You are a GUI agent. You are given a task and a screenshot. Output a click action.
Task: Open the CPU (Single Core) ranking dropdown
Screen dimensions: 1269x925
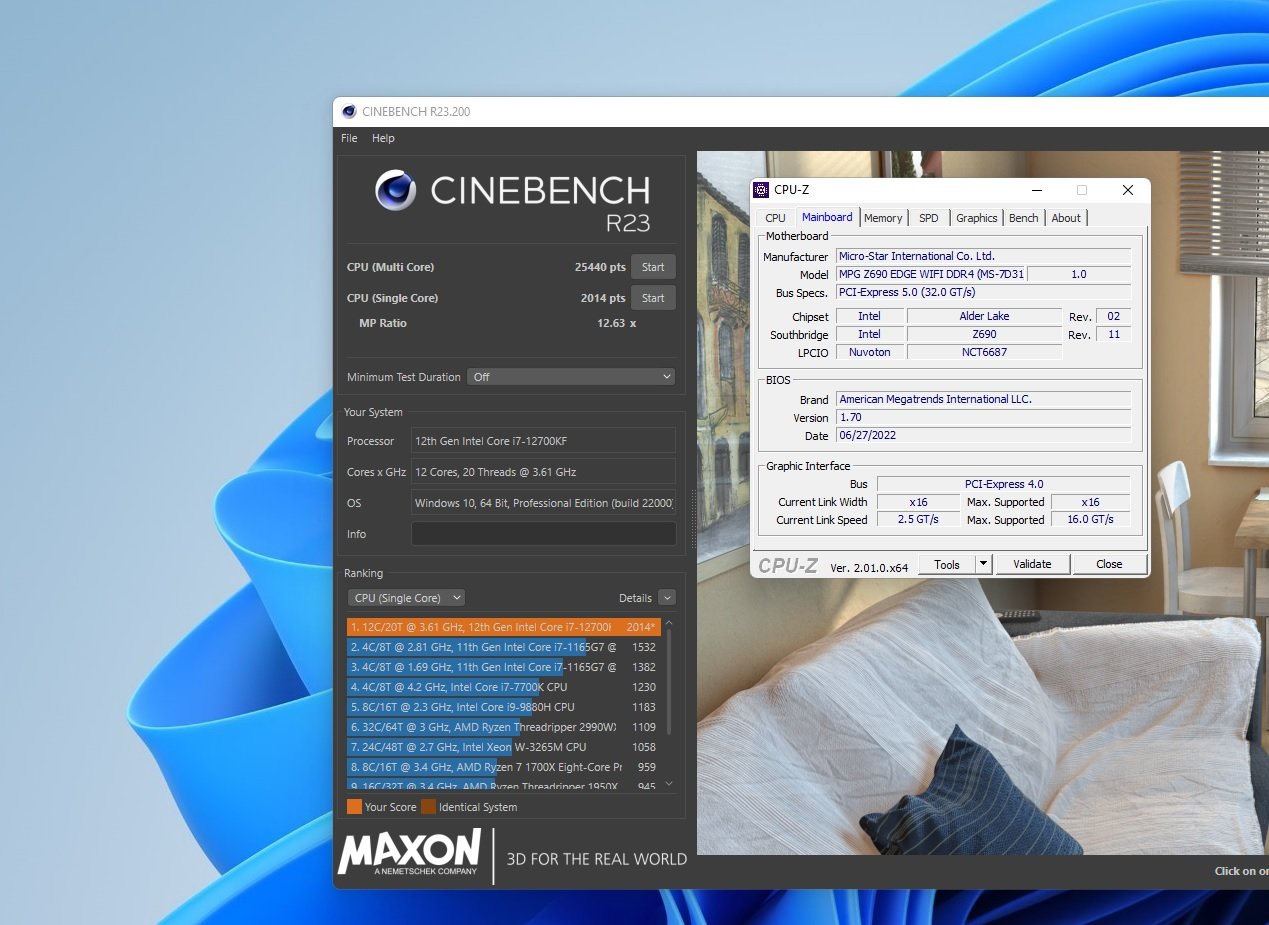(406, 598)
